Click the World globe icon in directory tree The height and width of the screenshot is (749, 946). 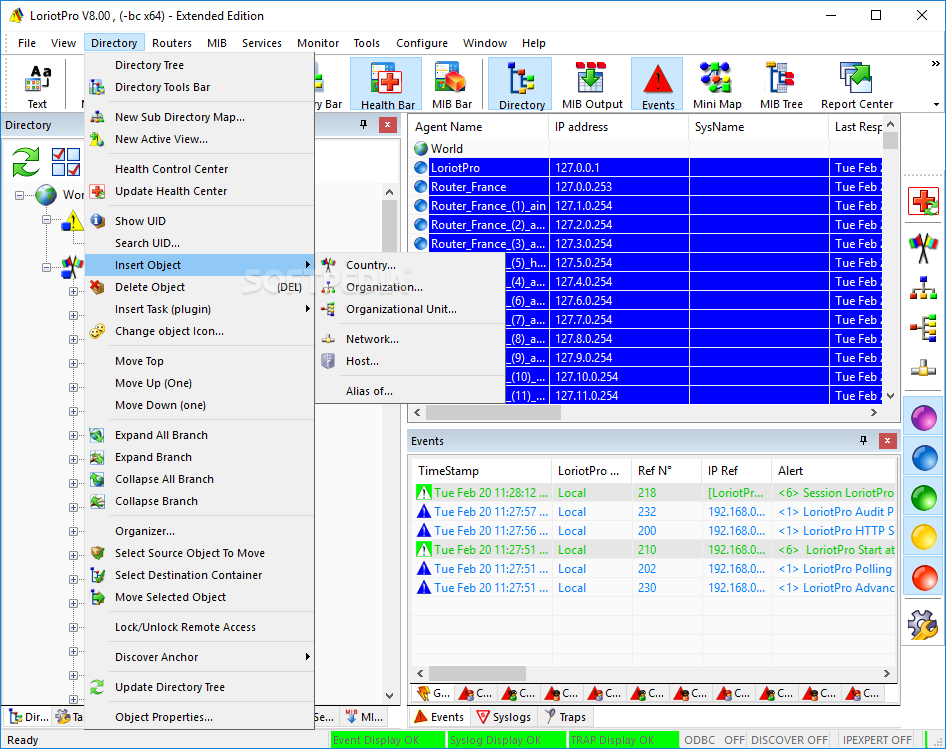click(x=46, y=195)
